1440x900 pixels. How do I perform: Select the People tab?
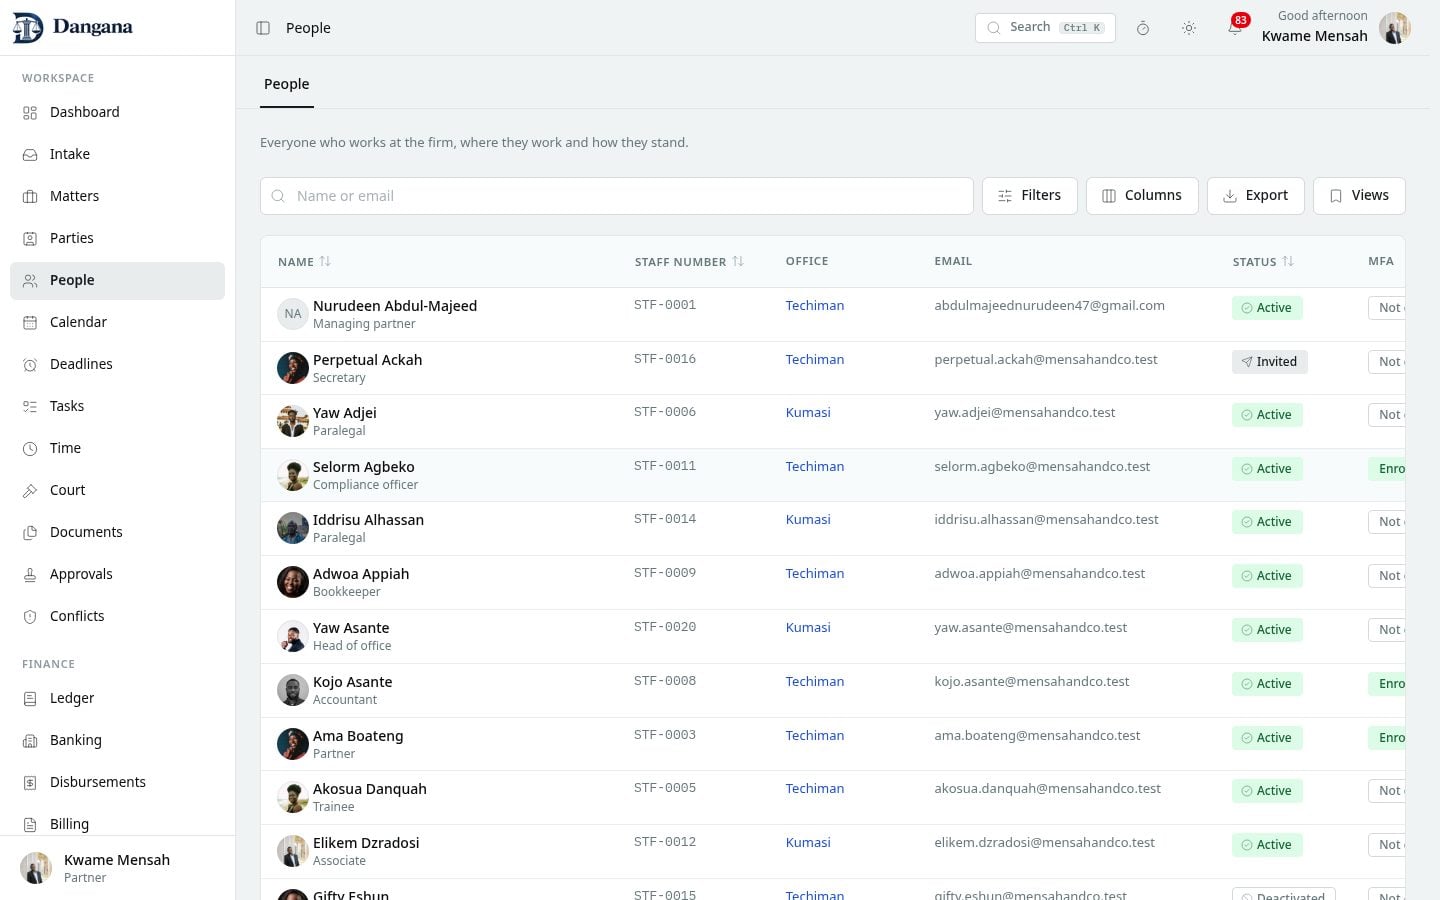point(286,84)
